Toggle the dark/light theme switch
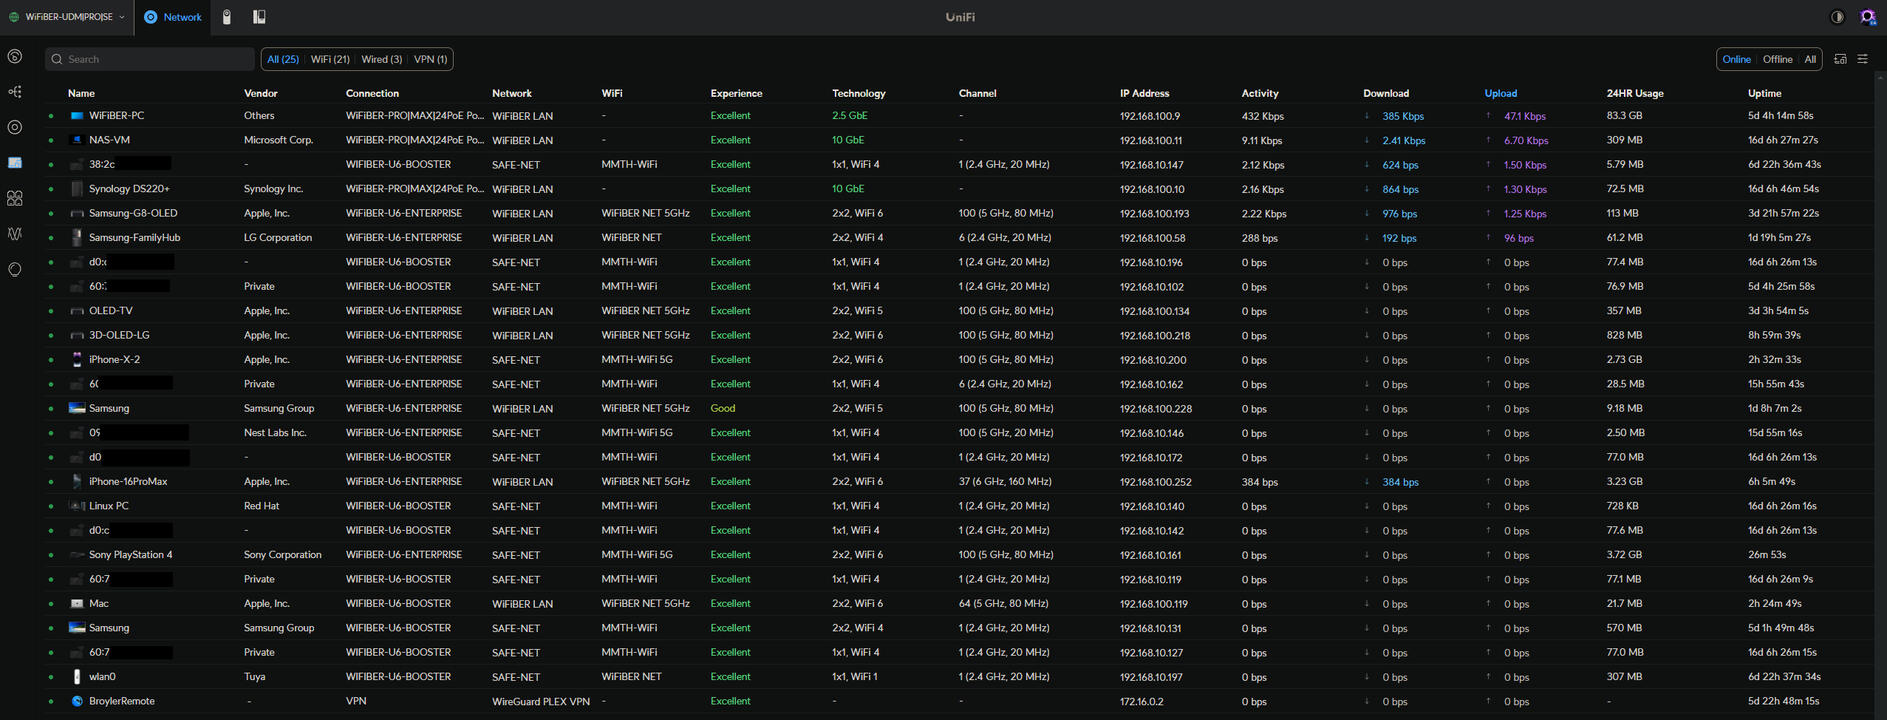1887x720 pixels. [x=1837, y=17]
